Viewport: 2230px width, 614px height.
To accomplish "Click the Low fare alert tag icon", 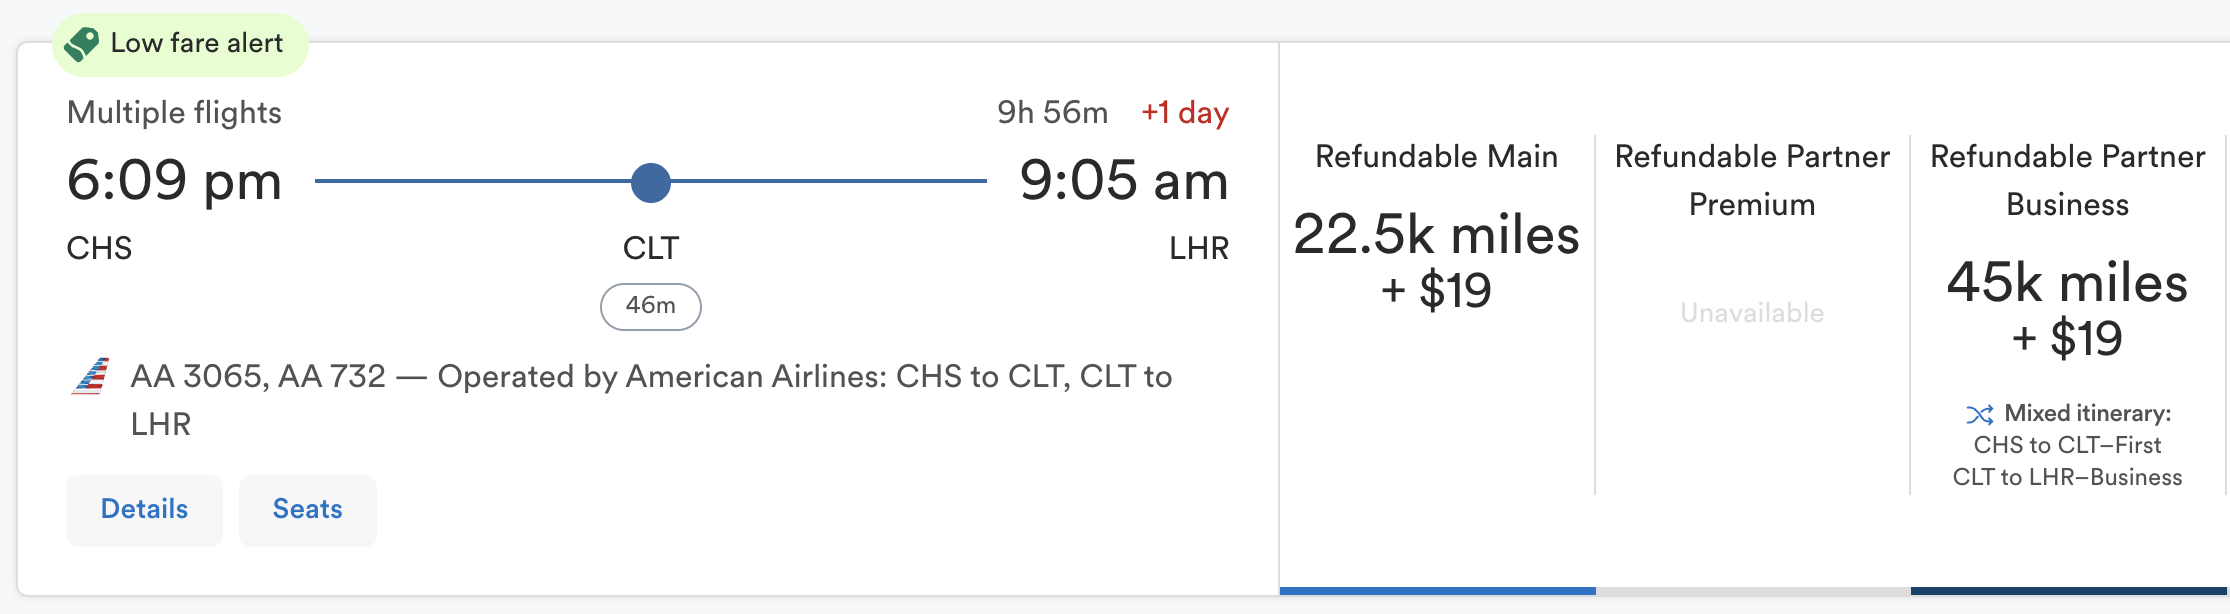I will pyautogui.click(x=82, y=44).
